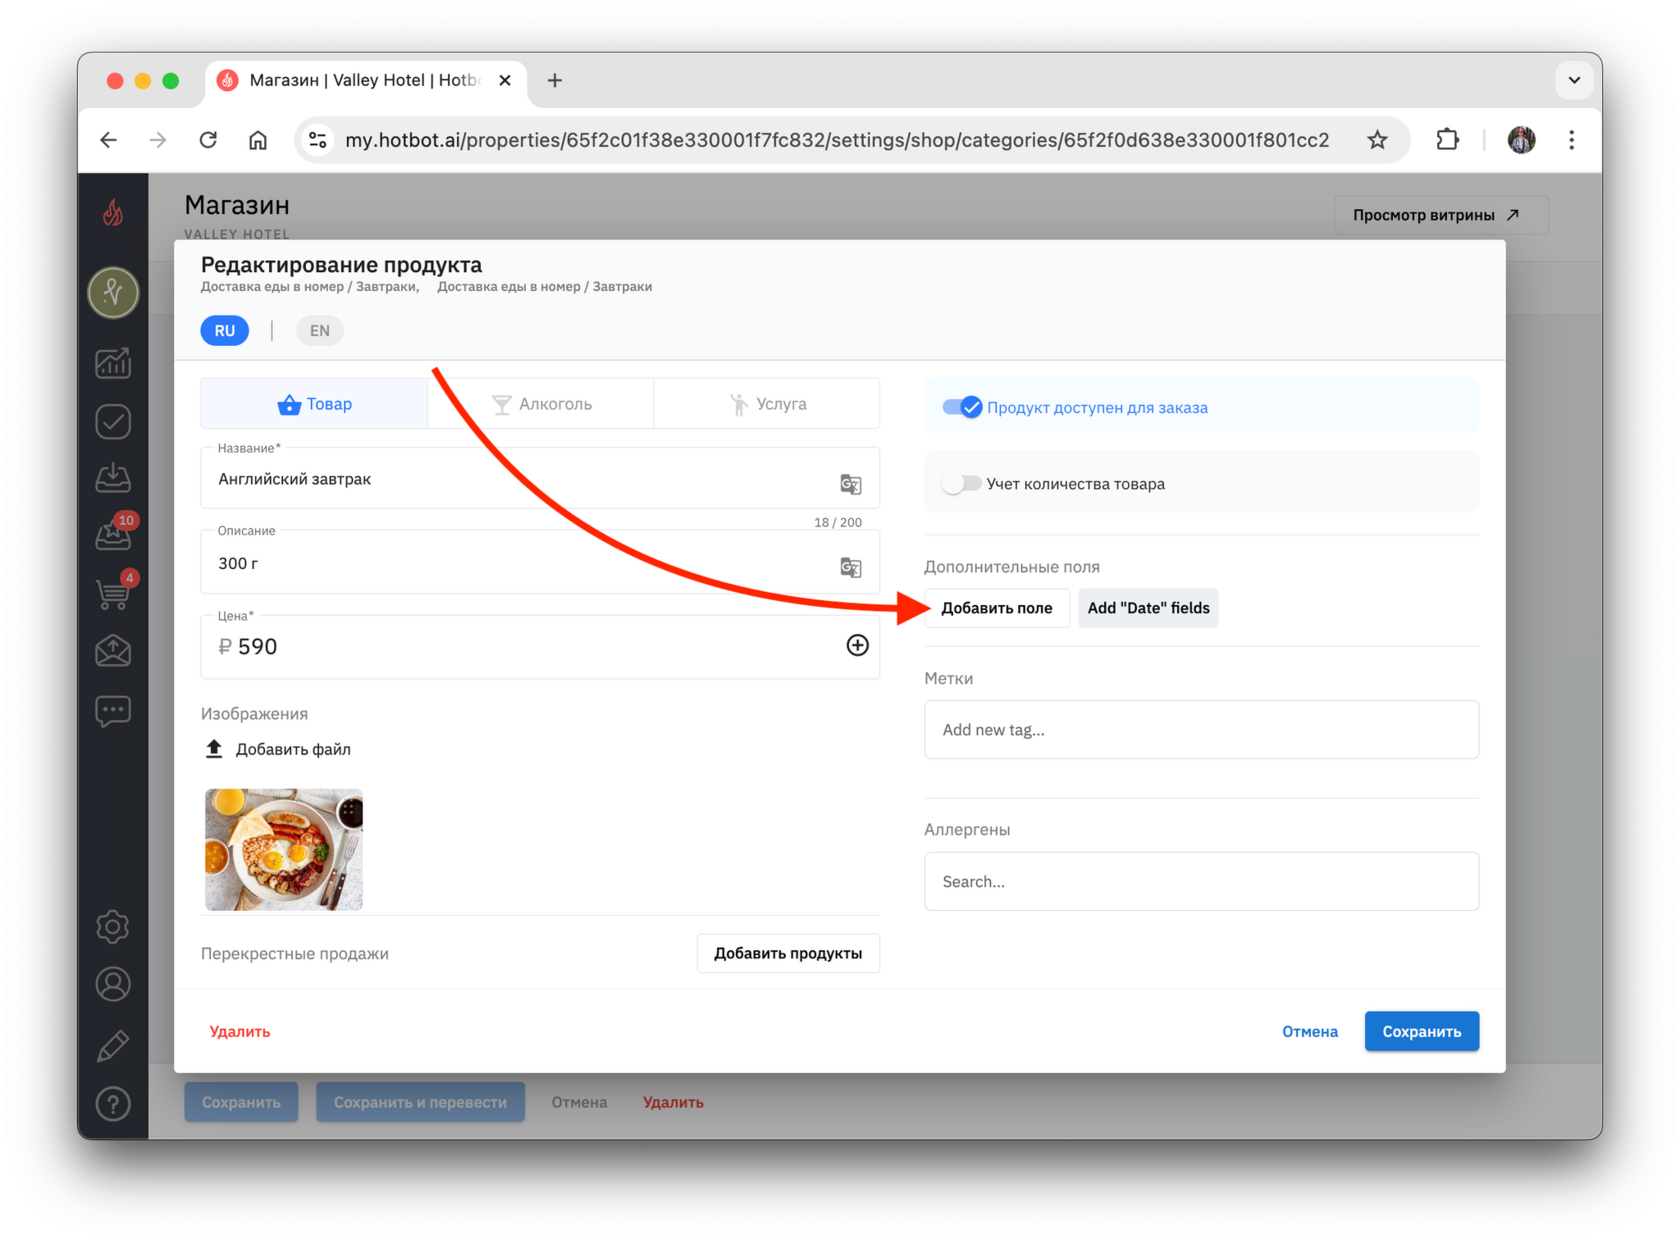The width and height of the screenshot is (1680, 1242).
Task: Open 'Просмотр витрины' storefront preview
Action: click(1440, 215)
